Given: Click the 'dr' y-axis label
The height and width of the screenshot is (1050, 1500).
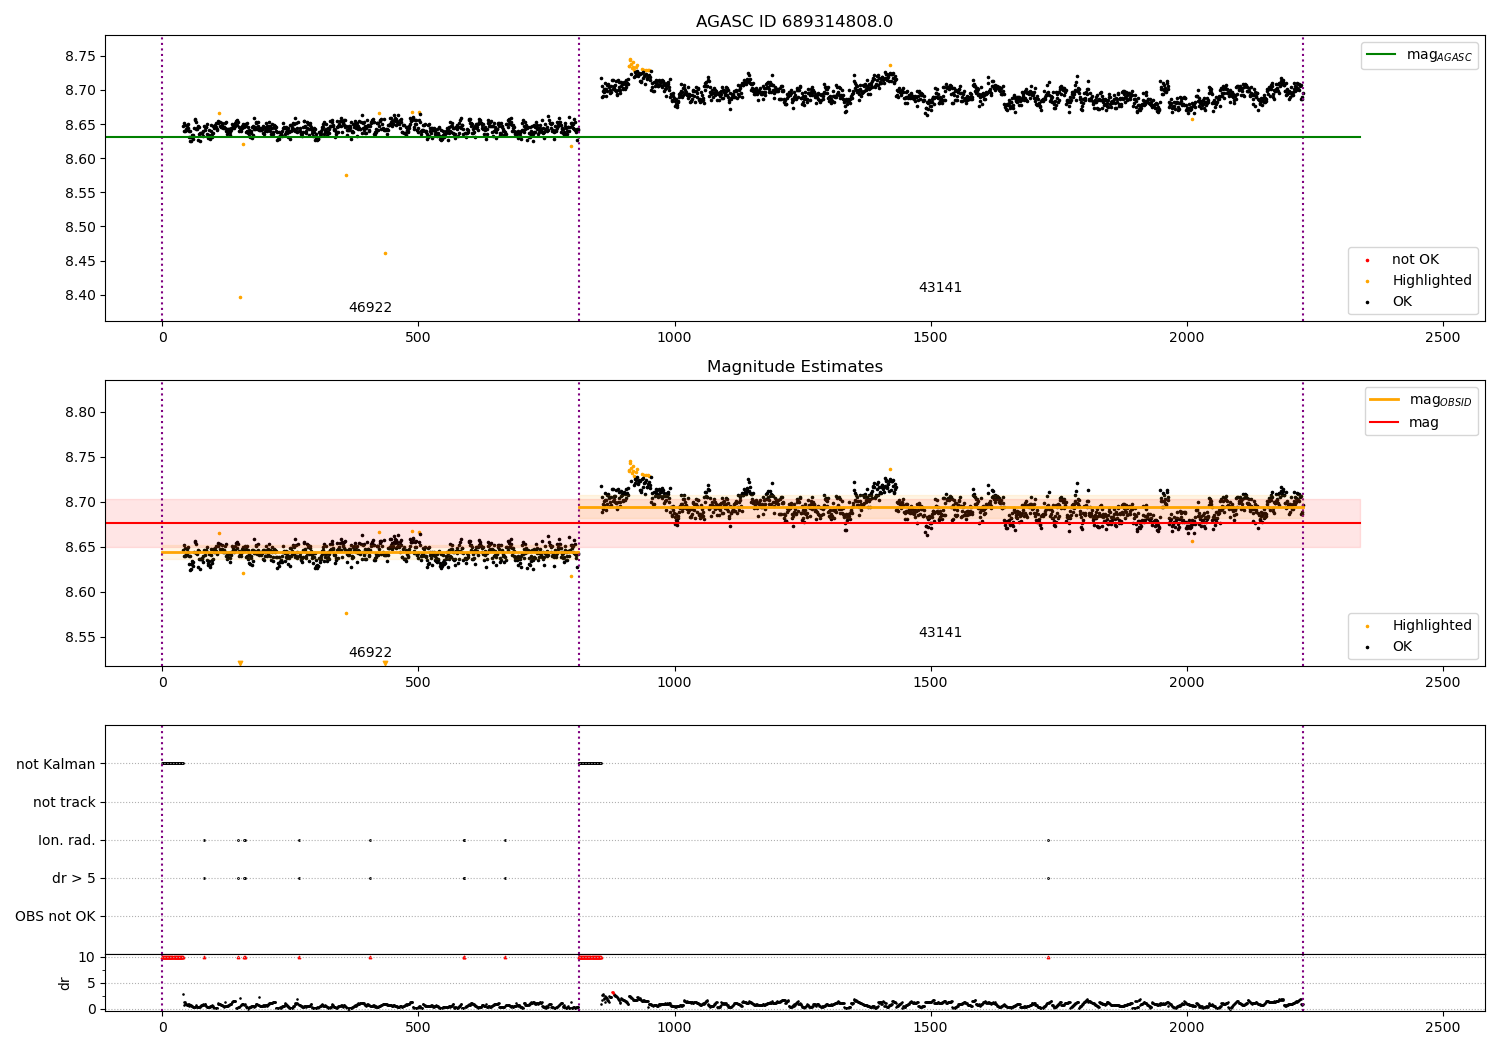Looking at the screenshot, I should (65, 983).
